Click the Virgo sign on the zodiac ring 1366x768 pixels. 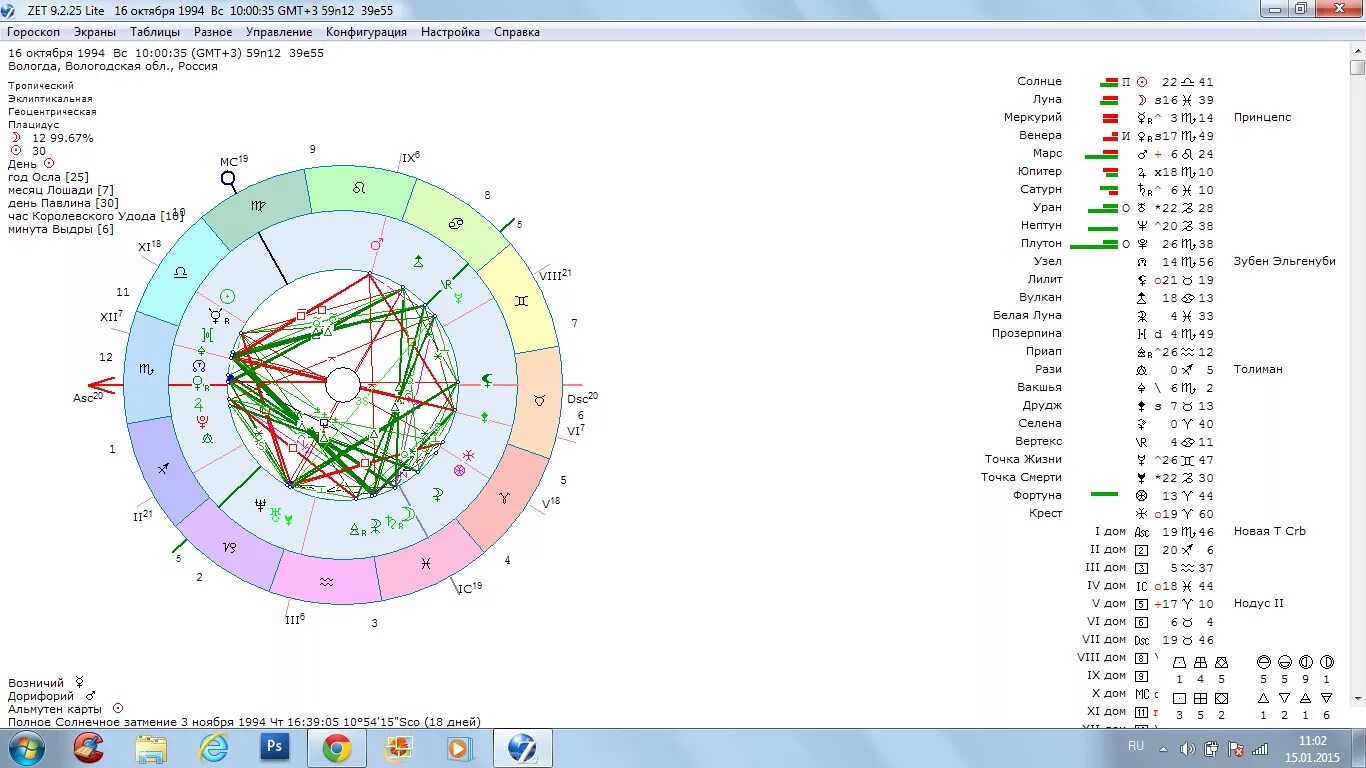[x=259, y=206]
